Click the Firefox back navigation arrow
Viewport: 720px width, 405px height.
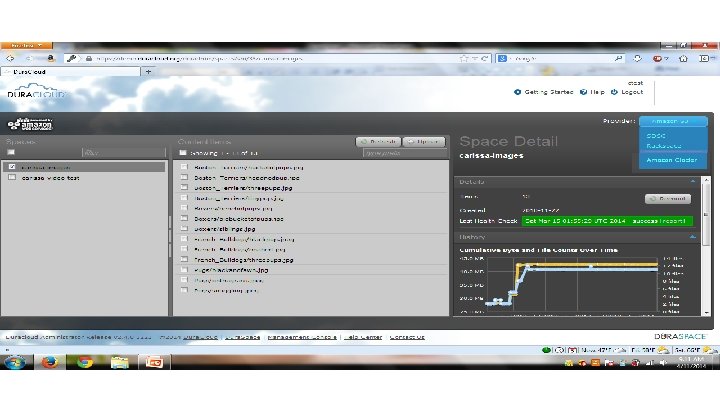pyautogui.click(x=10, y=58)
